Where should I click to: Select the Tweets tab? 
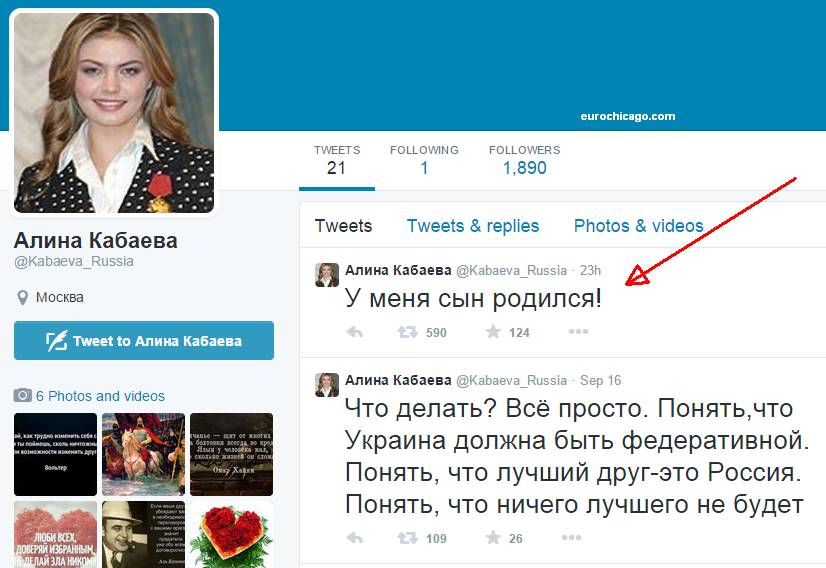(343, 226)
